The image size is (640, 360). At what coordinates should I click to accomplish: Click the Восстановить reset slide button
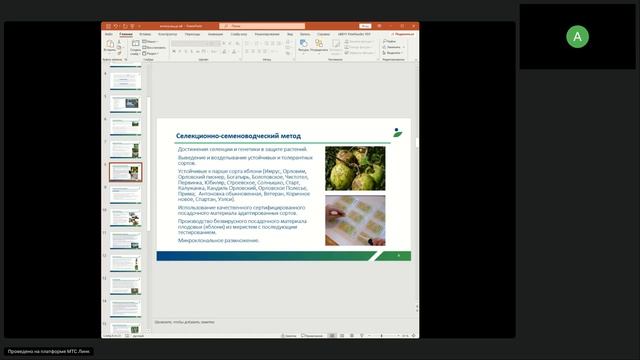pos(154,47)
